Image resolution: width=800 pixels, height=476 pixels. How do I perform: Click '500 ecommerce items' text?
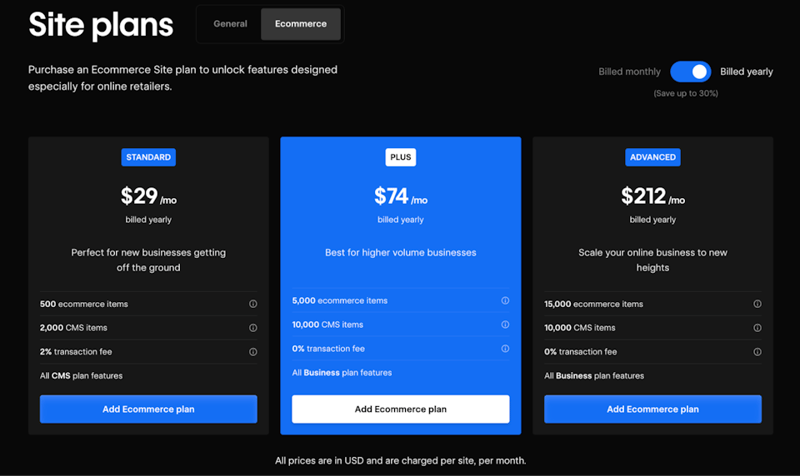click(x=84, y=304)
